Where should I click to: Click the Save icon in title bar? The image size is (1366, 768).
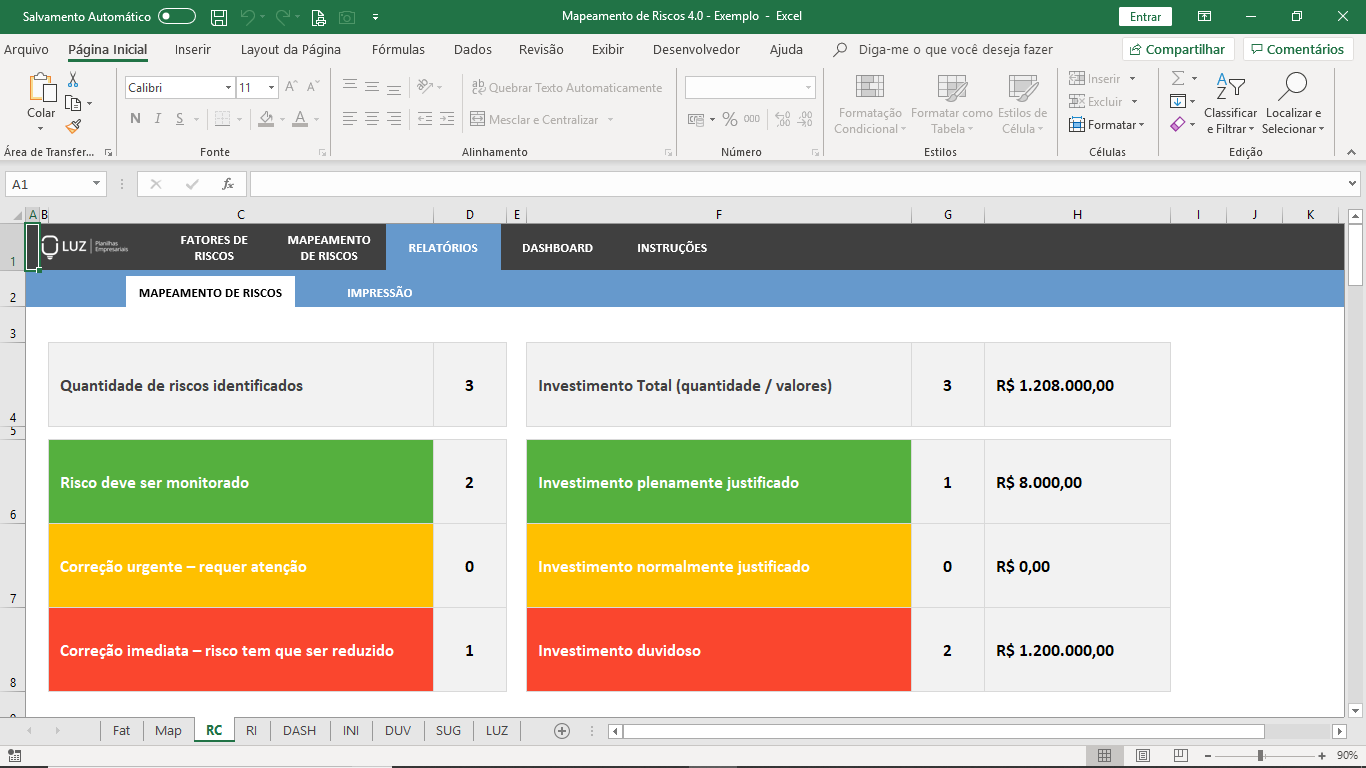click(219, 17)
